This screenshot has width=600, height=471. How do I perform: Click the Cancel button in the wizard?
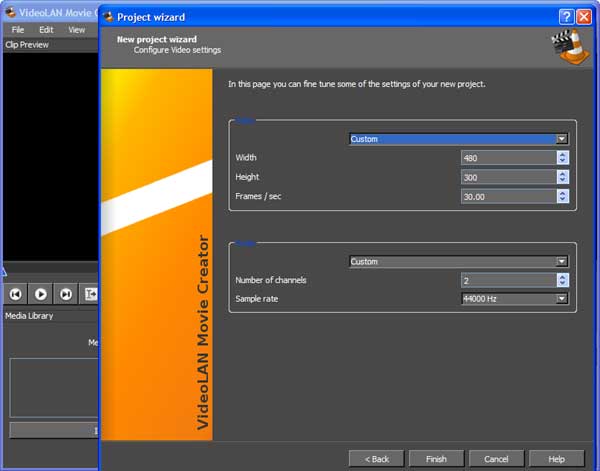click(x=496, y=459)
